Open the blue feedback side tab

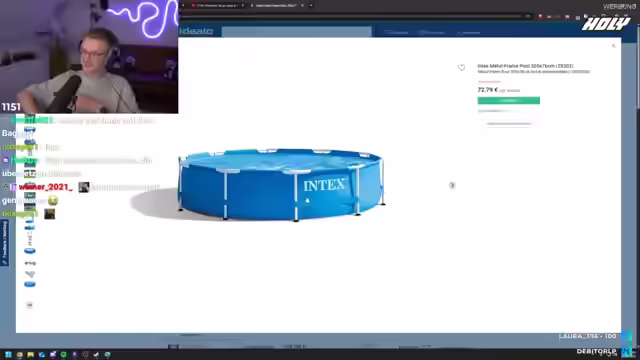(4, 243)
